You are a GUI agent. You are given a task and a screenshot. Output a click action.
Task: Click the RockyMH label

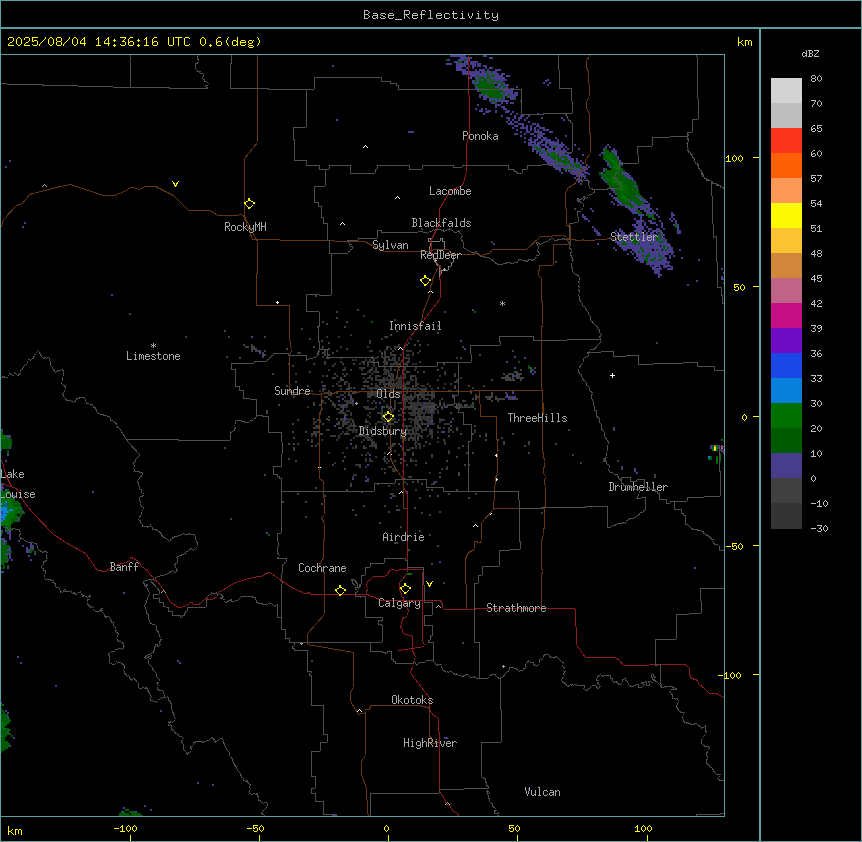[x=245, y=227]
